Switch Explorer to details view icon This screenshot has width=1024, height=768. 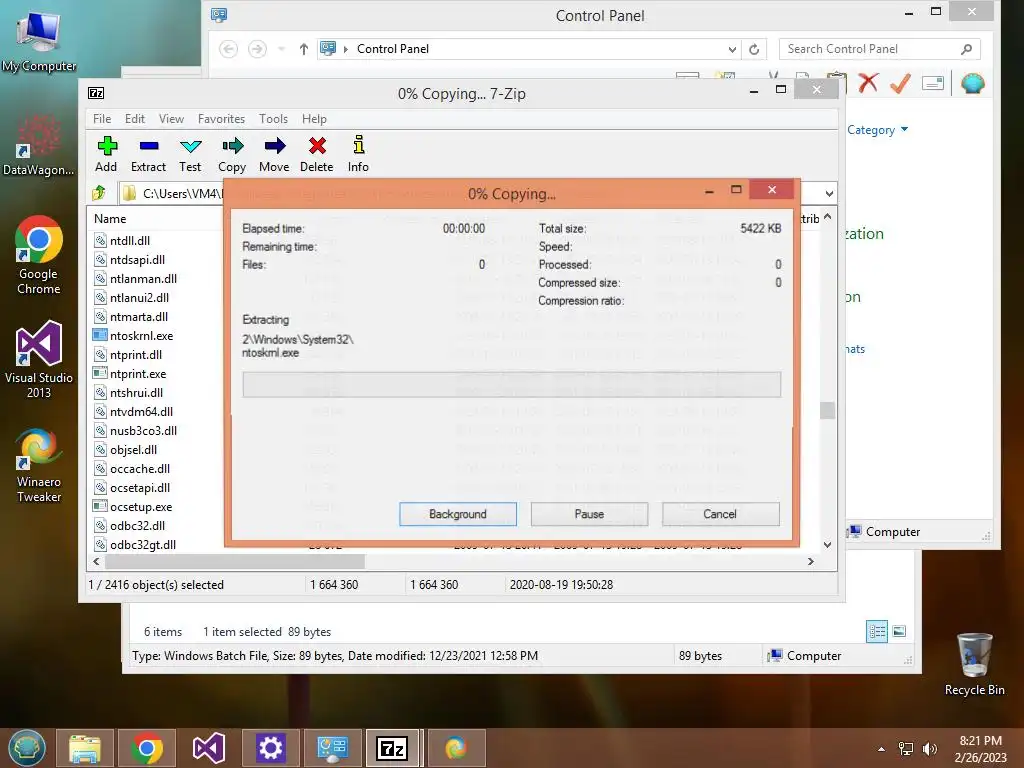tap(877, 631)
